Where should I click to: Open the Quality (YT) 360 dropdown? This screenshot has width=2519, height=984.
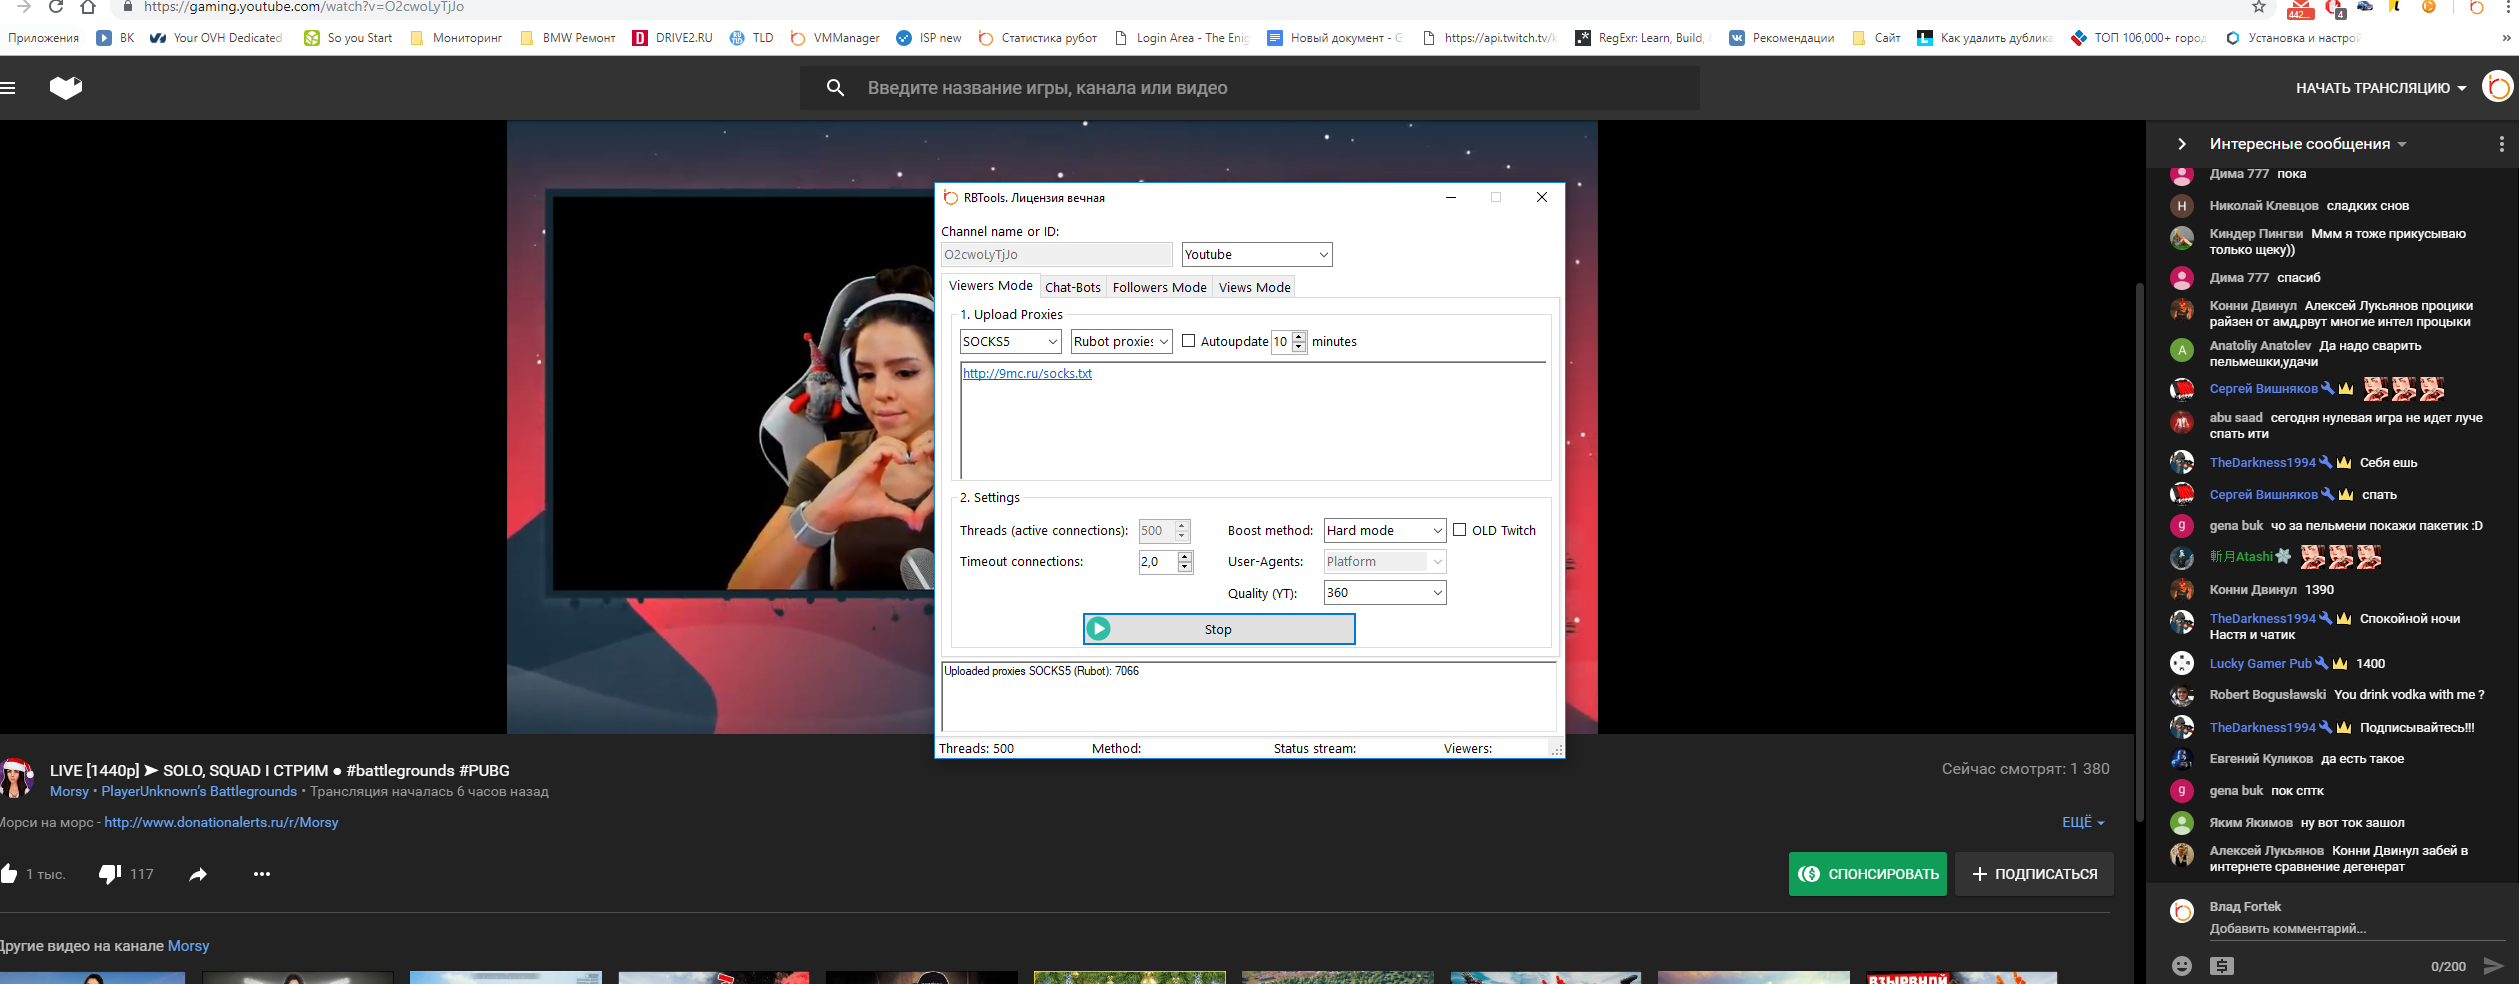point(1384,593)
